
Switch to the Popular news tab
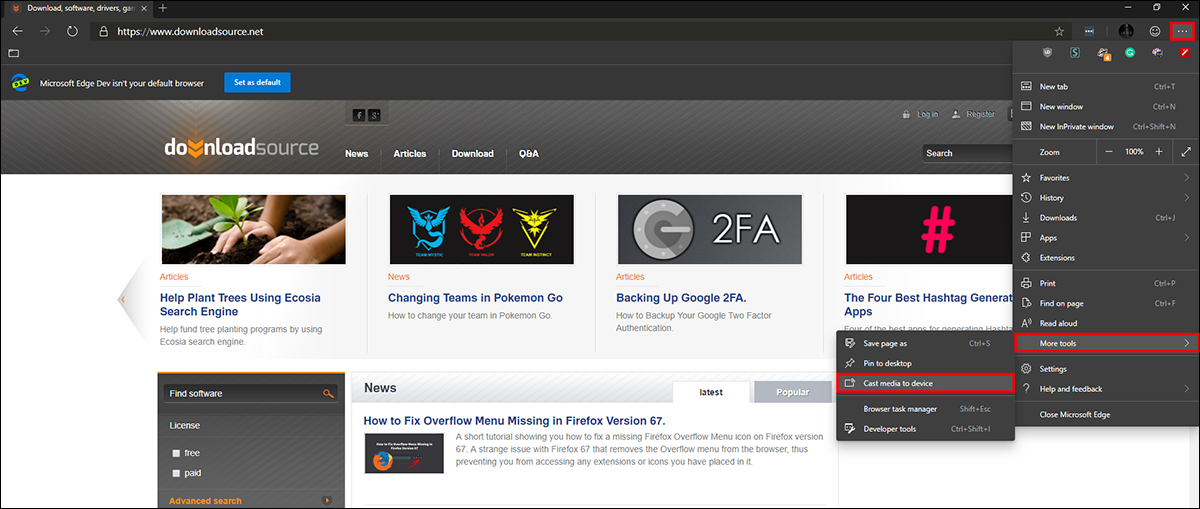(x=793, y=392)
